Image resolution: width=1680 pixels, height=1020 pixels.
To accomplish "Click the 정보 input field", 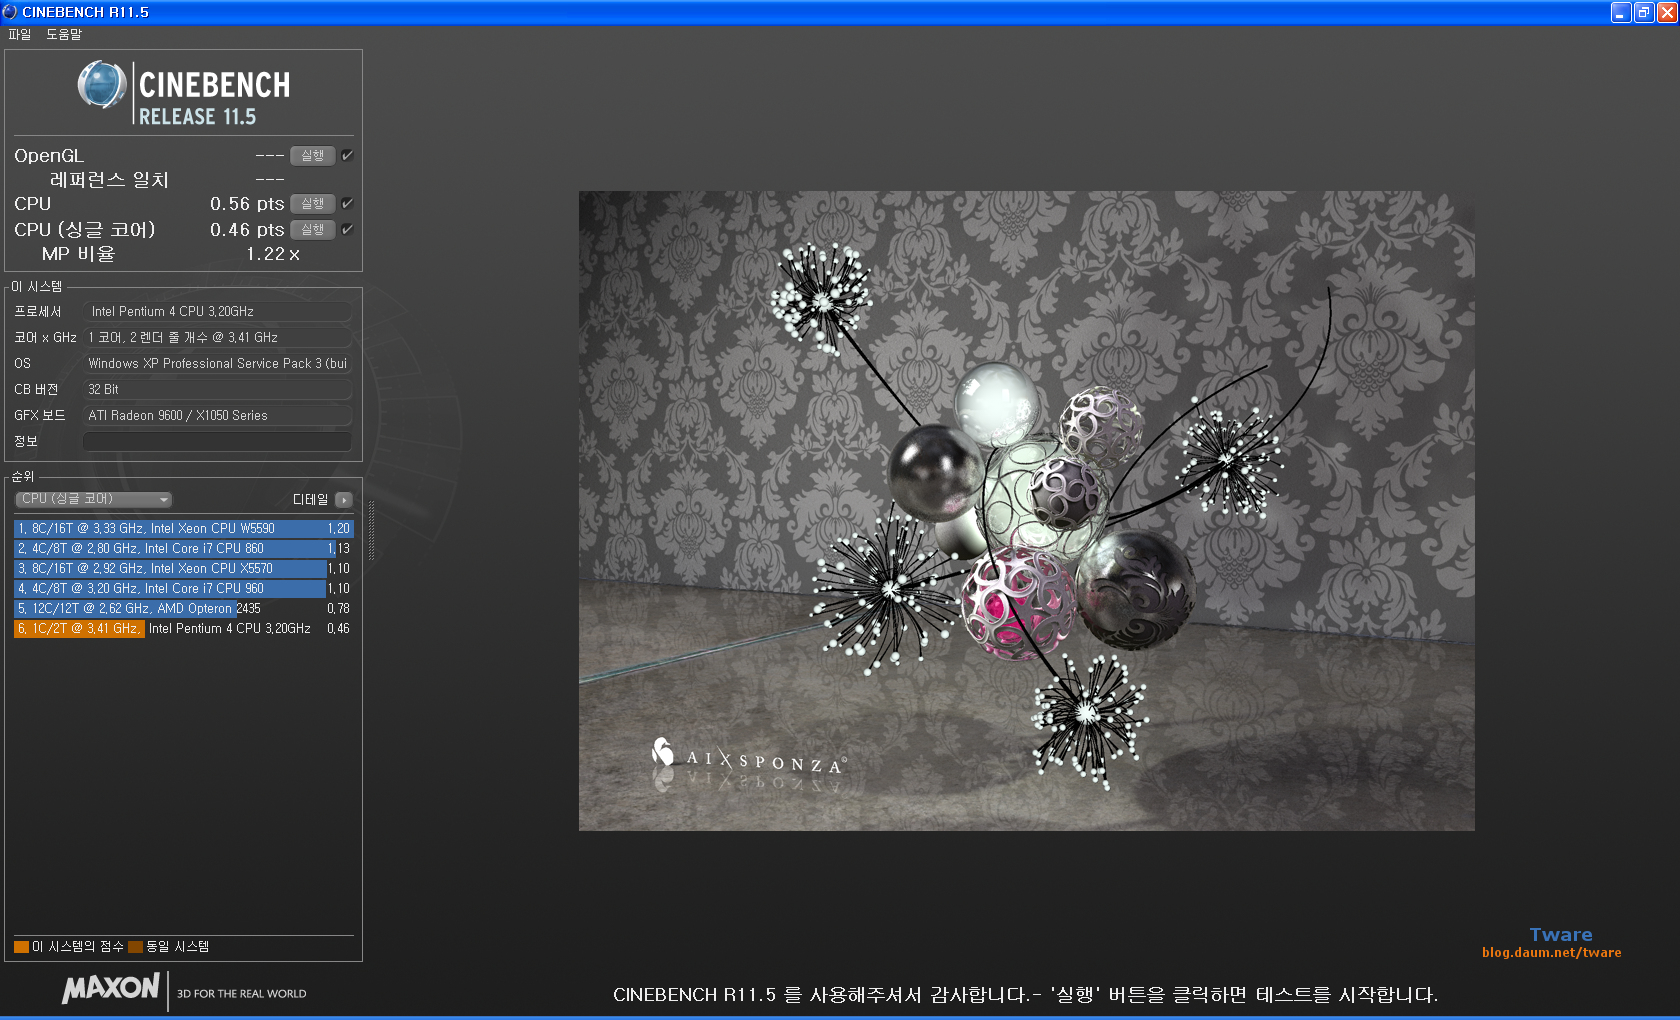I will coord(217,441).
